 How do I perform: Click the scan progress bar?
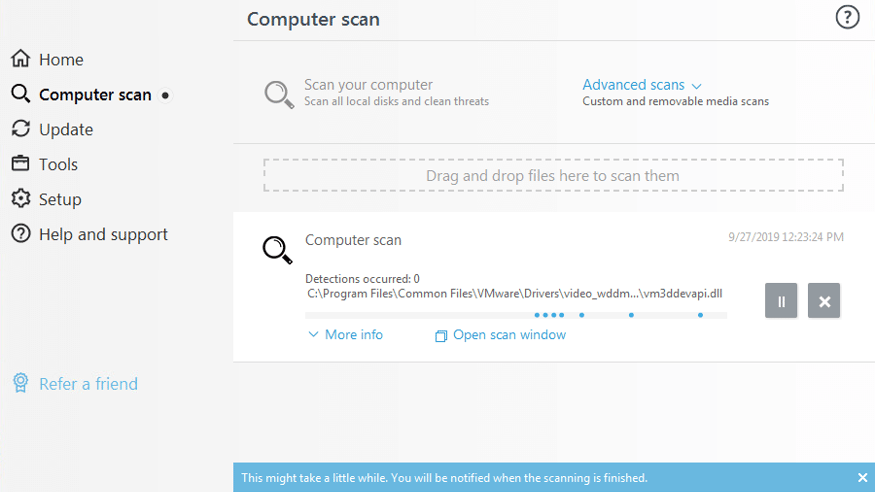tap(515, 315)
